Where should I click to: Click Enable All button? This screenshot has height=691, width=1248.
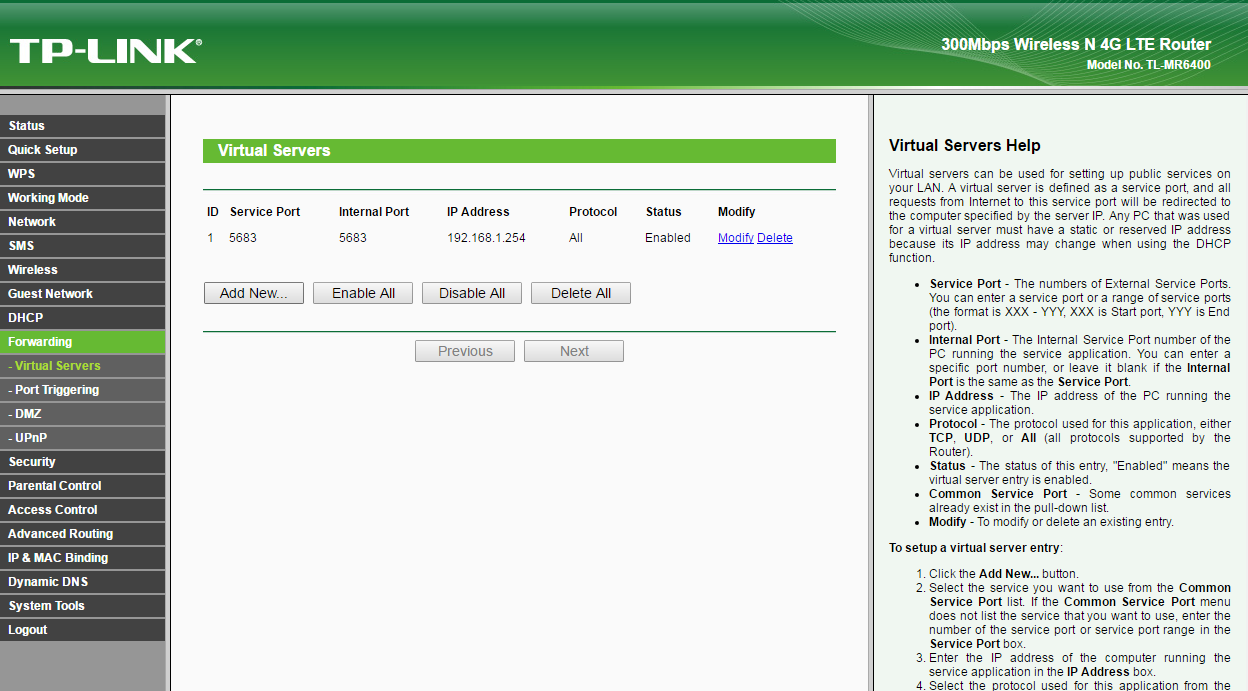point(363,293)
